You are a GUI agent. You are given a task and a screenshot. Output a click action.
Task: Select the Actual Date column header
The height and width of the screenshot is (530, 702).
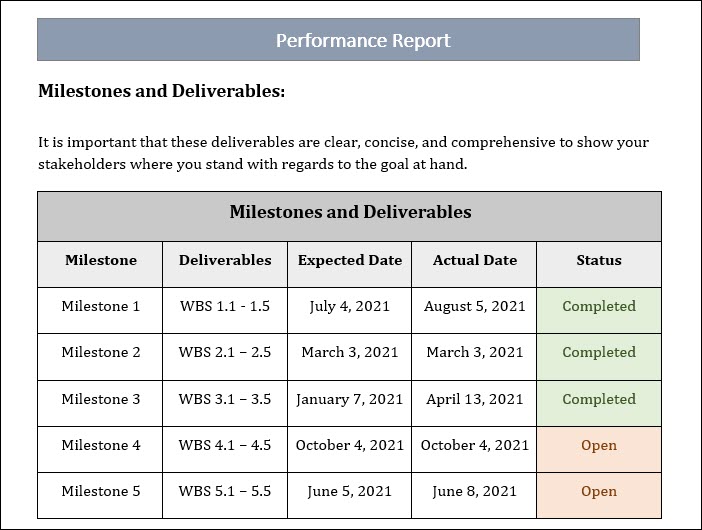(474, 264)
